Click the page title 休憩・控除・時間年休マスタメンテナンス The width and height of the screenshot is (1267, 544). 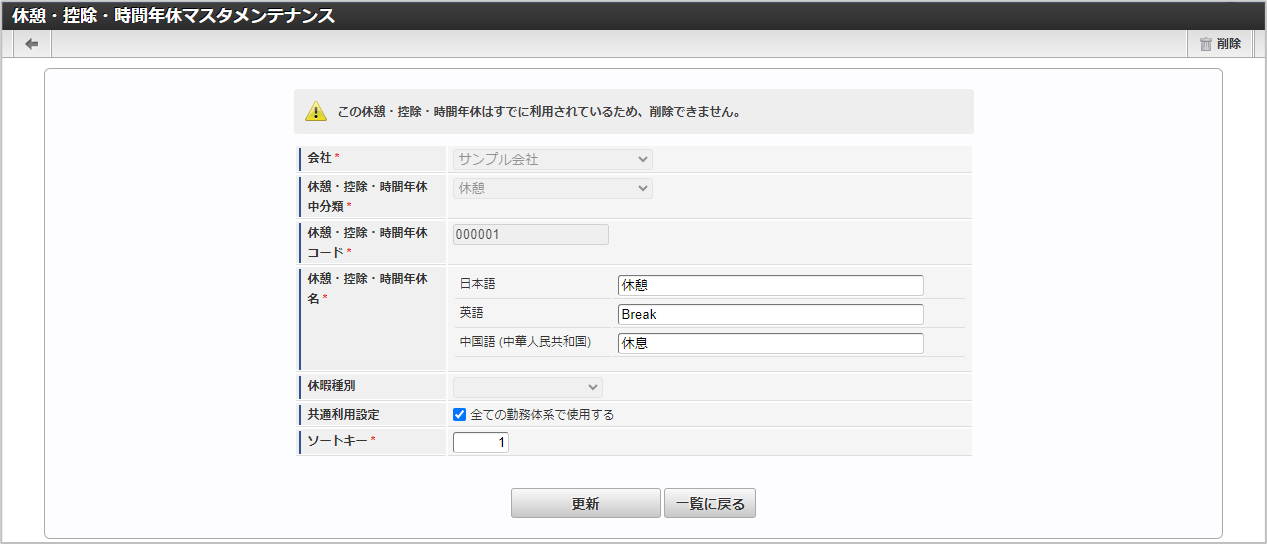point(174,15)
